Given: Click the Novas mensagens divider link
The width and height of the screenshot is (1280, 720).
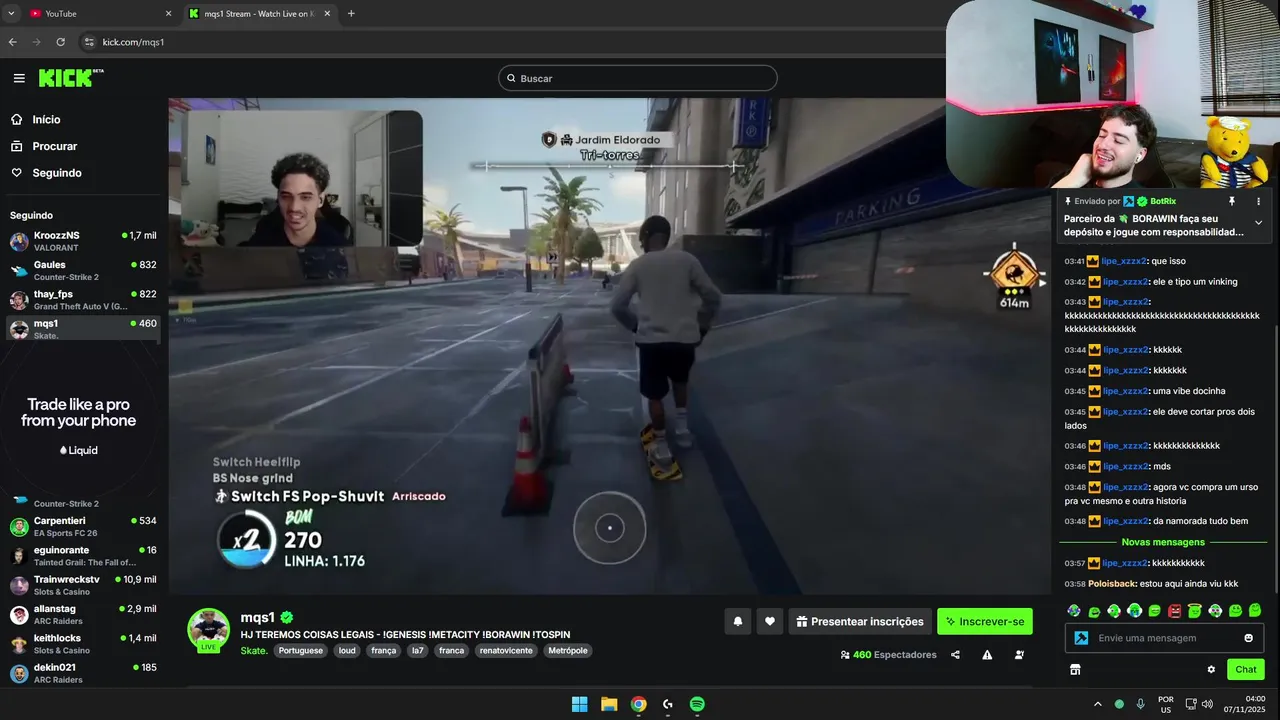Looking at the screenshot, I should point(1163,542).
